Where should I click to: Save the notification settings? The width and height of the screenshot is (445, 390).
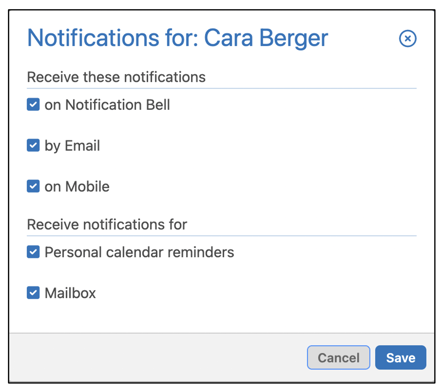400,358
